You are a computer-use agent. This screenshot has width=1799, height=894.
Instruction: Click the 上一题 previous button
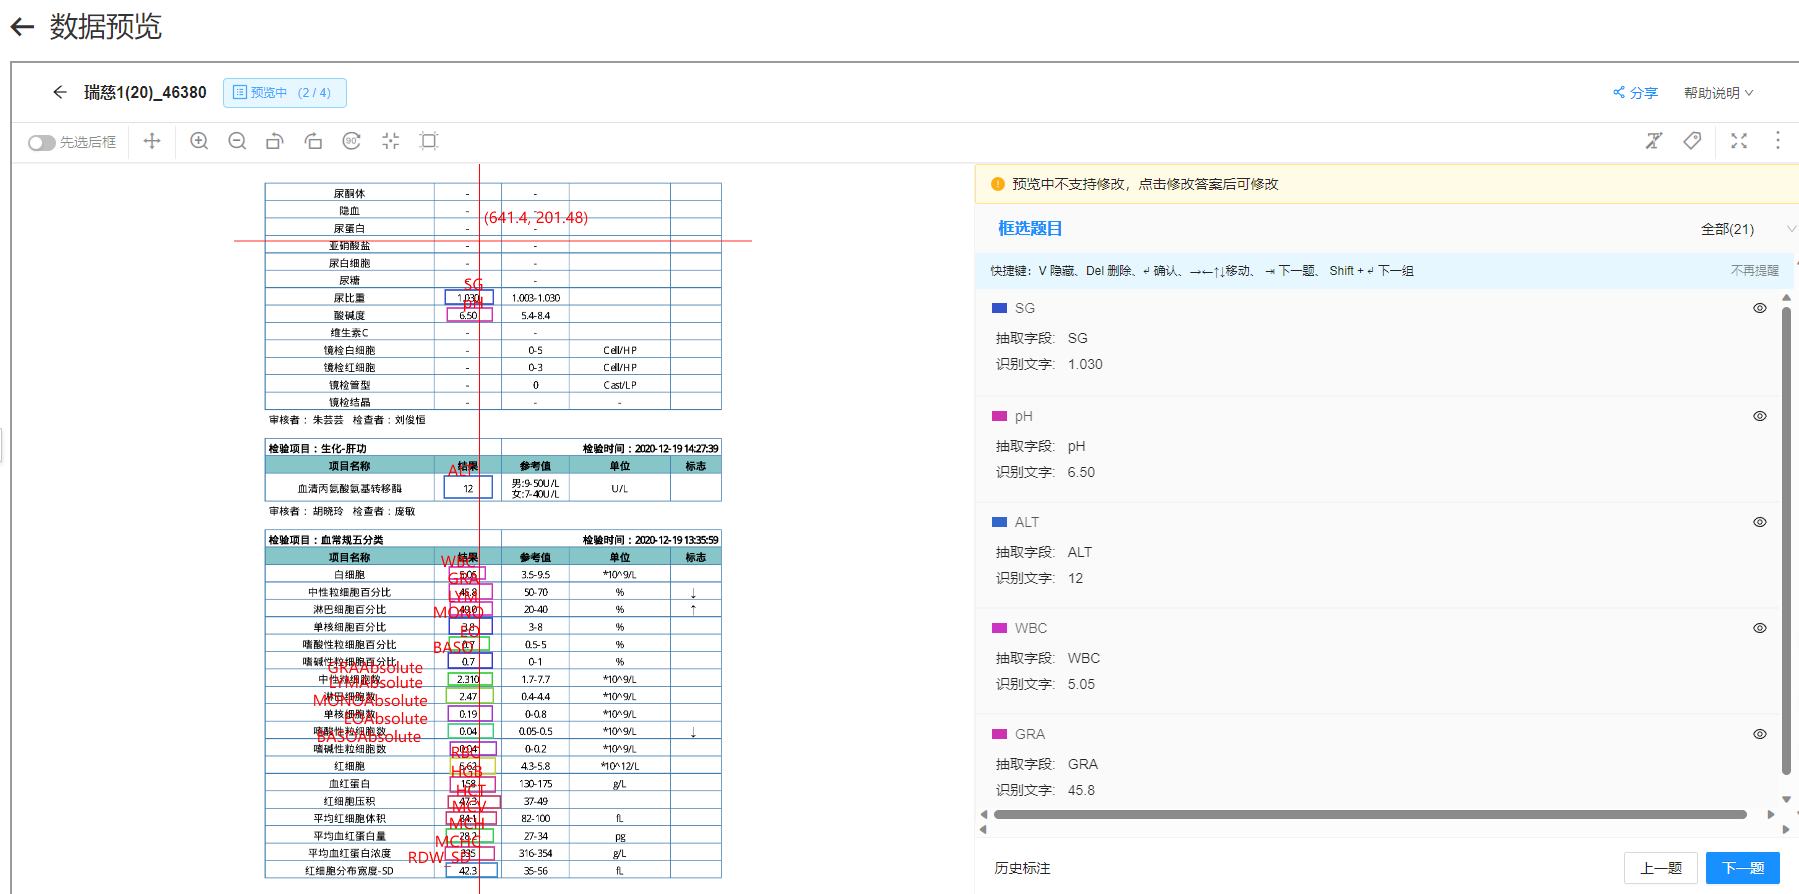(x=1661, y=868)
